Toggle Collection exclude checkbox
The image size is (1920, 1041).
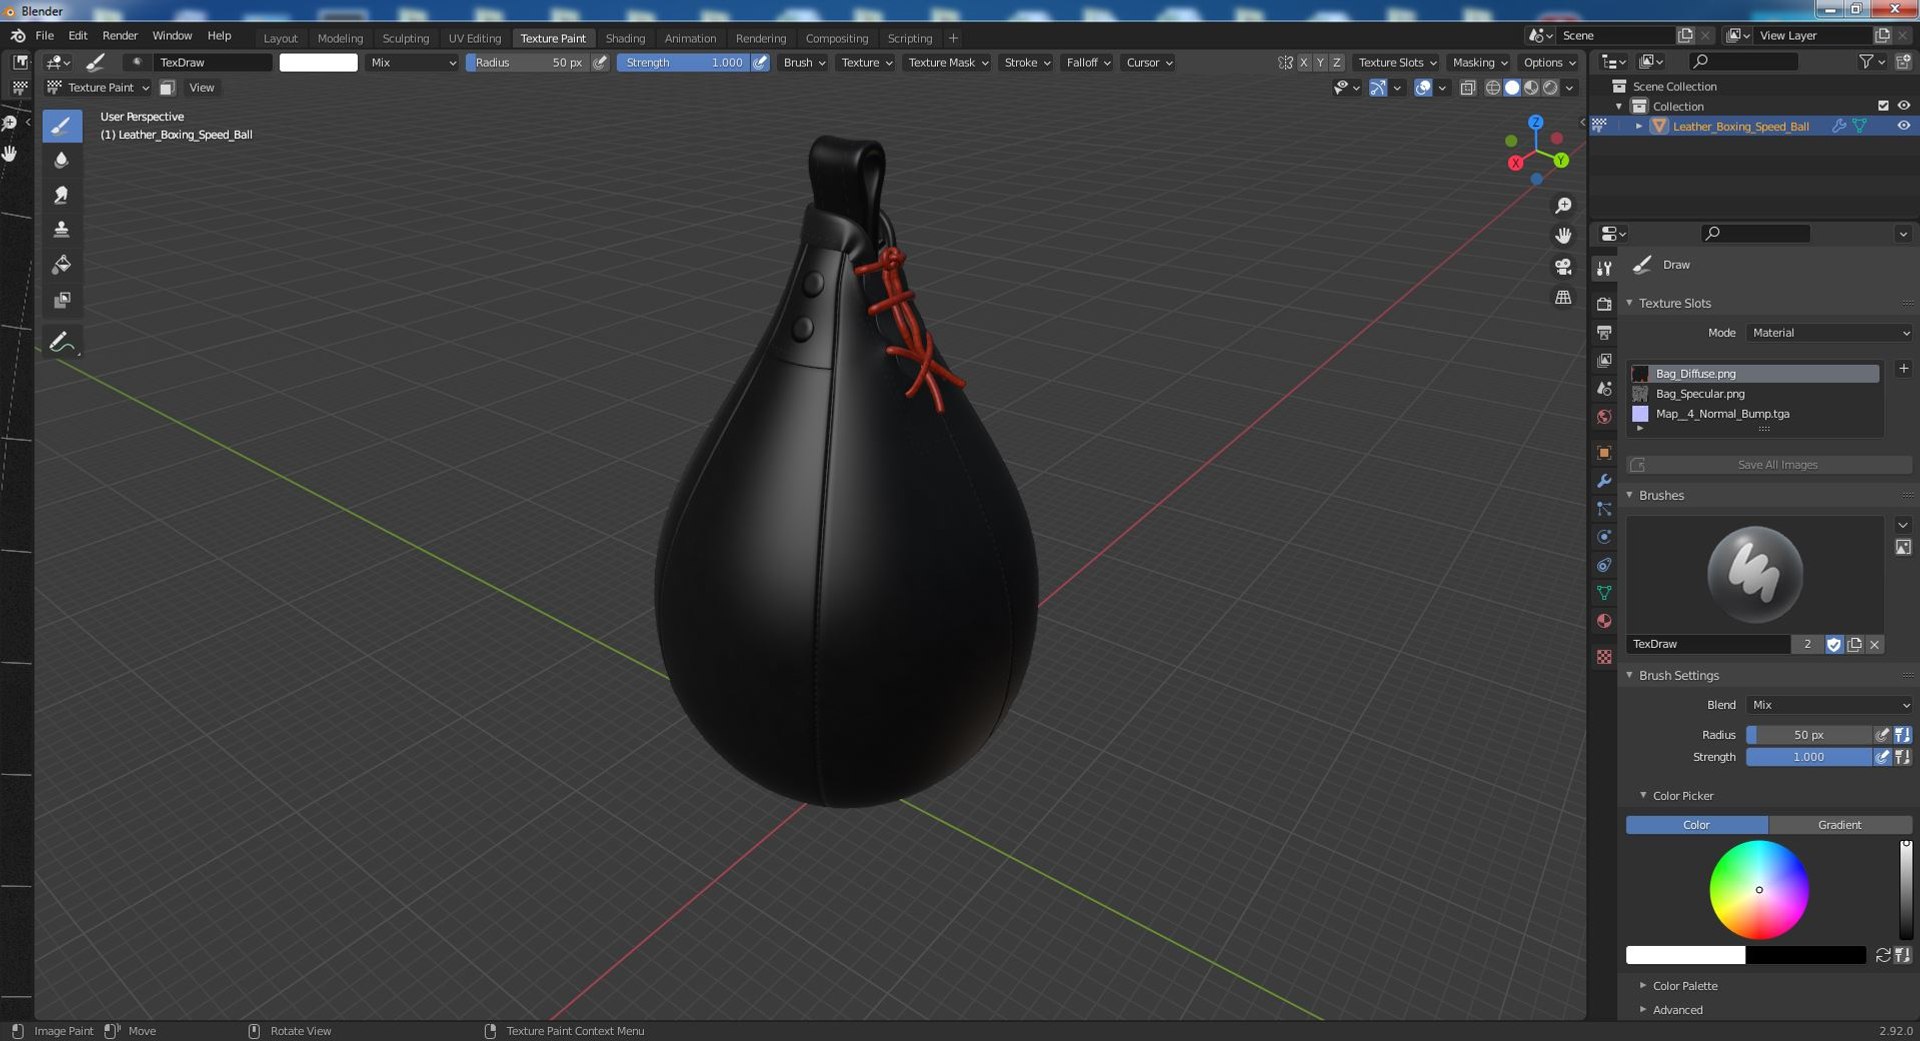[1883, 106]
